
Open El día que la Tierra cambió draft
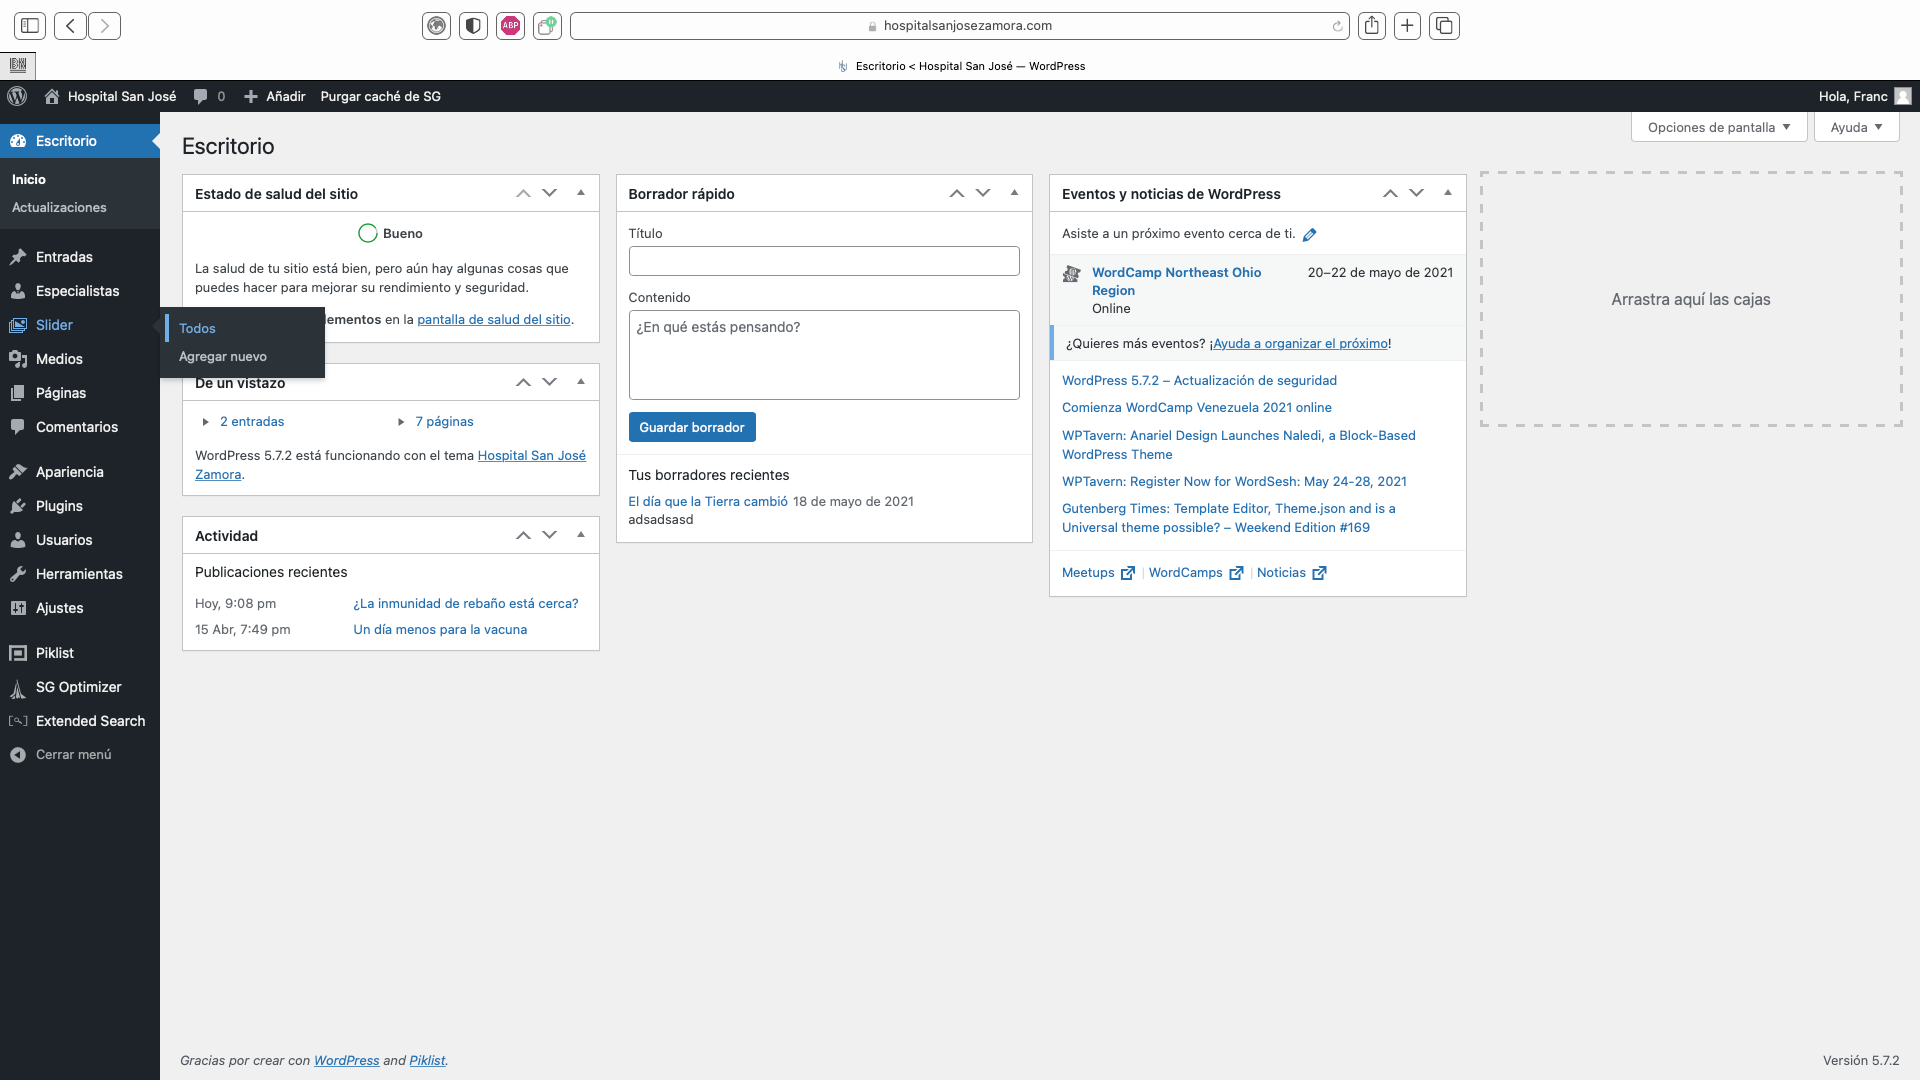tap(708, 501)
